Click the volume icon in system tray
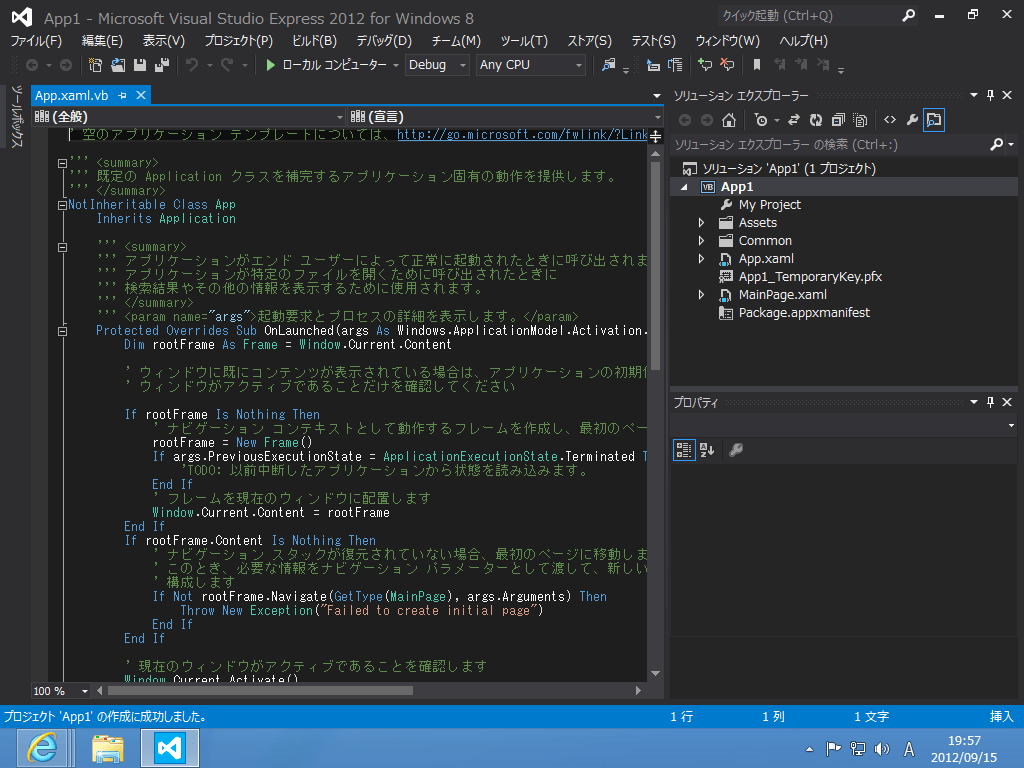Image resolution: width=1024 pixels, height=768 pixels. tap(882, 749)
